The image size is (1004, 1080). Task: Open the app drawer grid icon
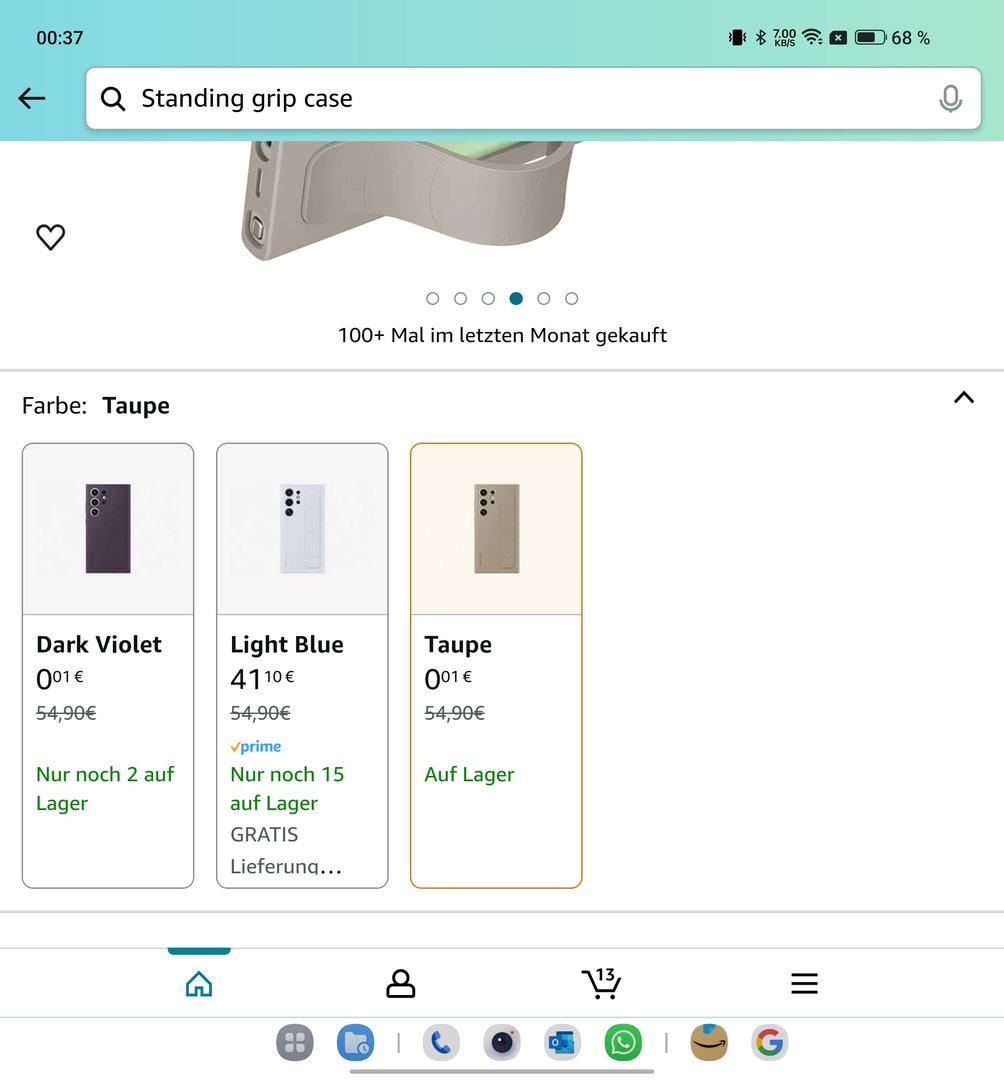pos(294,1043)
